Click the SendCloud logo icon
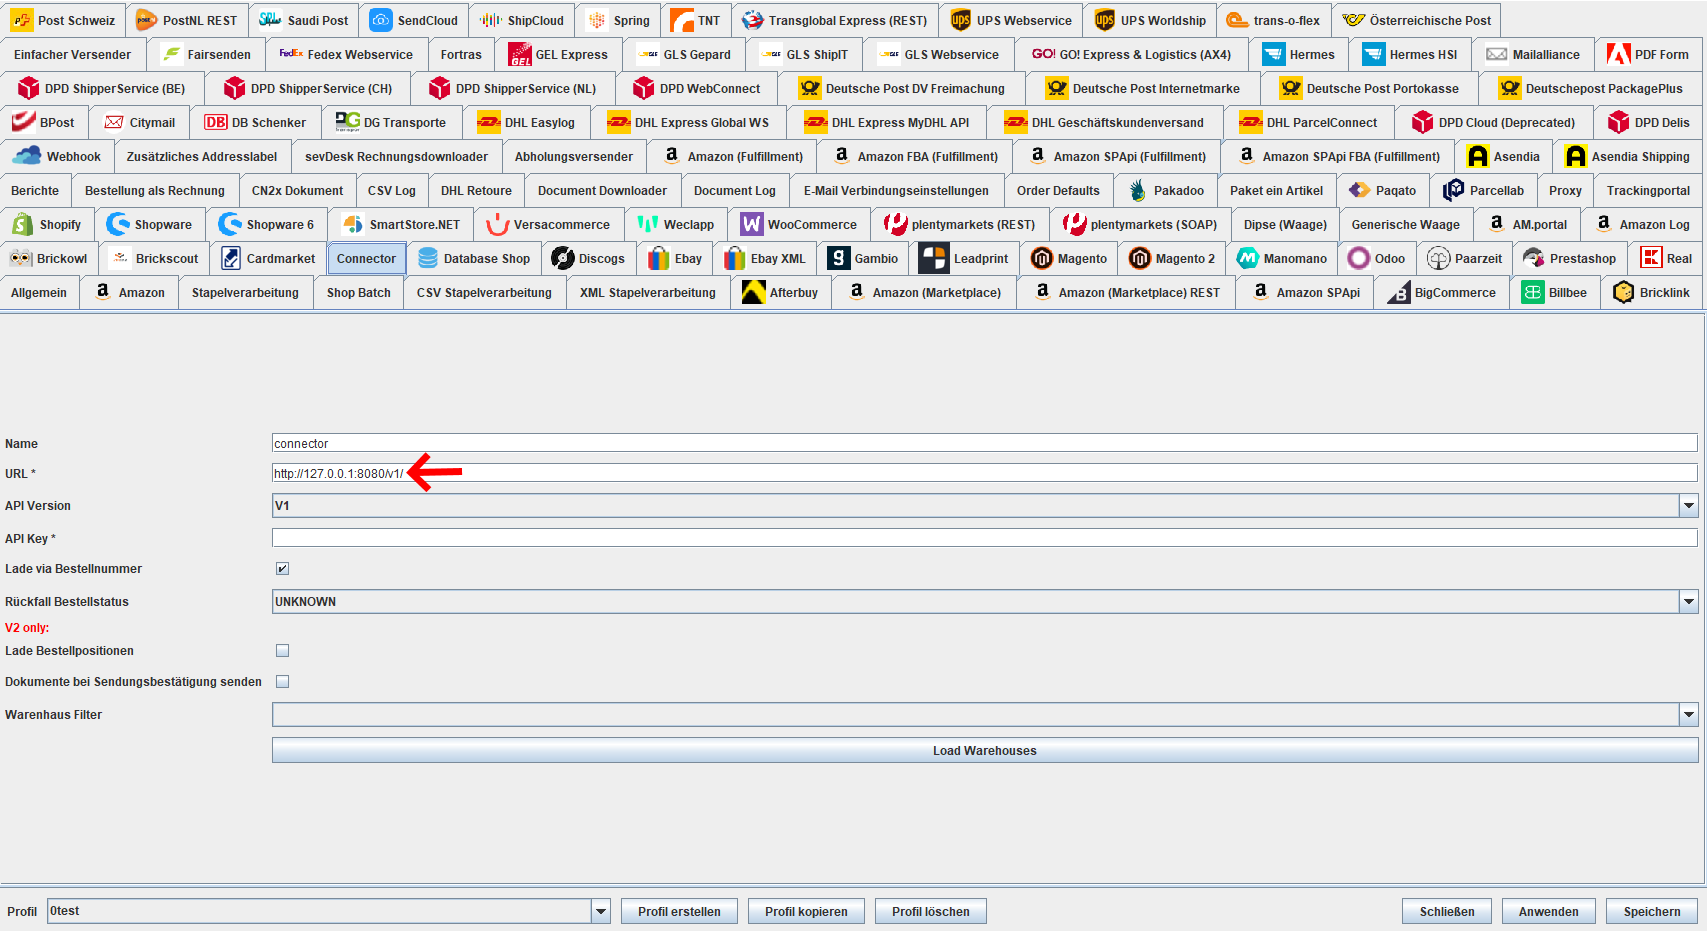1707x931 pixels. pyautogui.click(x=381, y=20)
